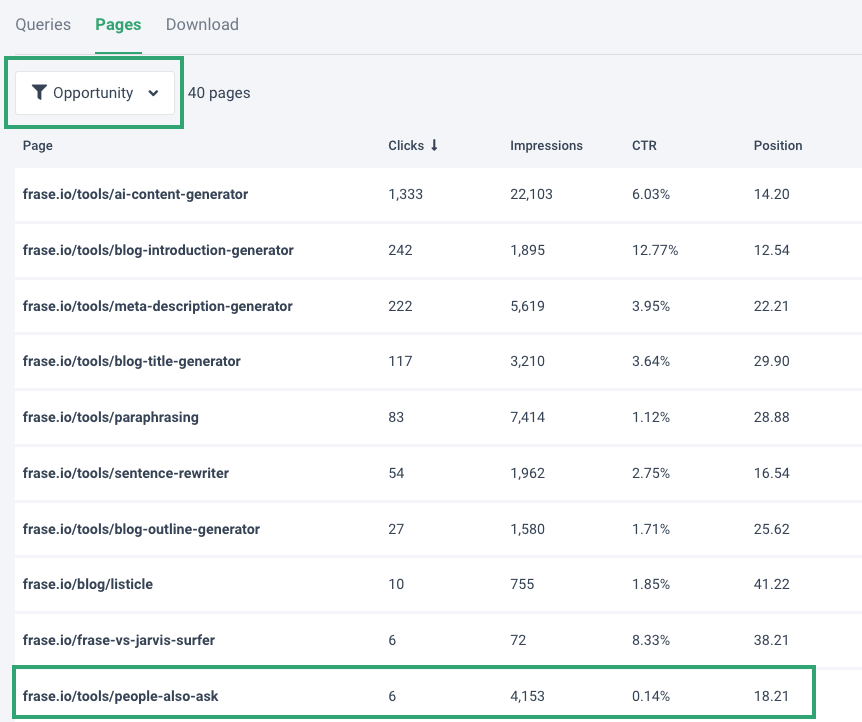This screenshot has width=862, height=722.
Task: Click the Opportunity dropdown chevron
Action: 153,93
